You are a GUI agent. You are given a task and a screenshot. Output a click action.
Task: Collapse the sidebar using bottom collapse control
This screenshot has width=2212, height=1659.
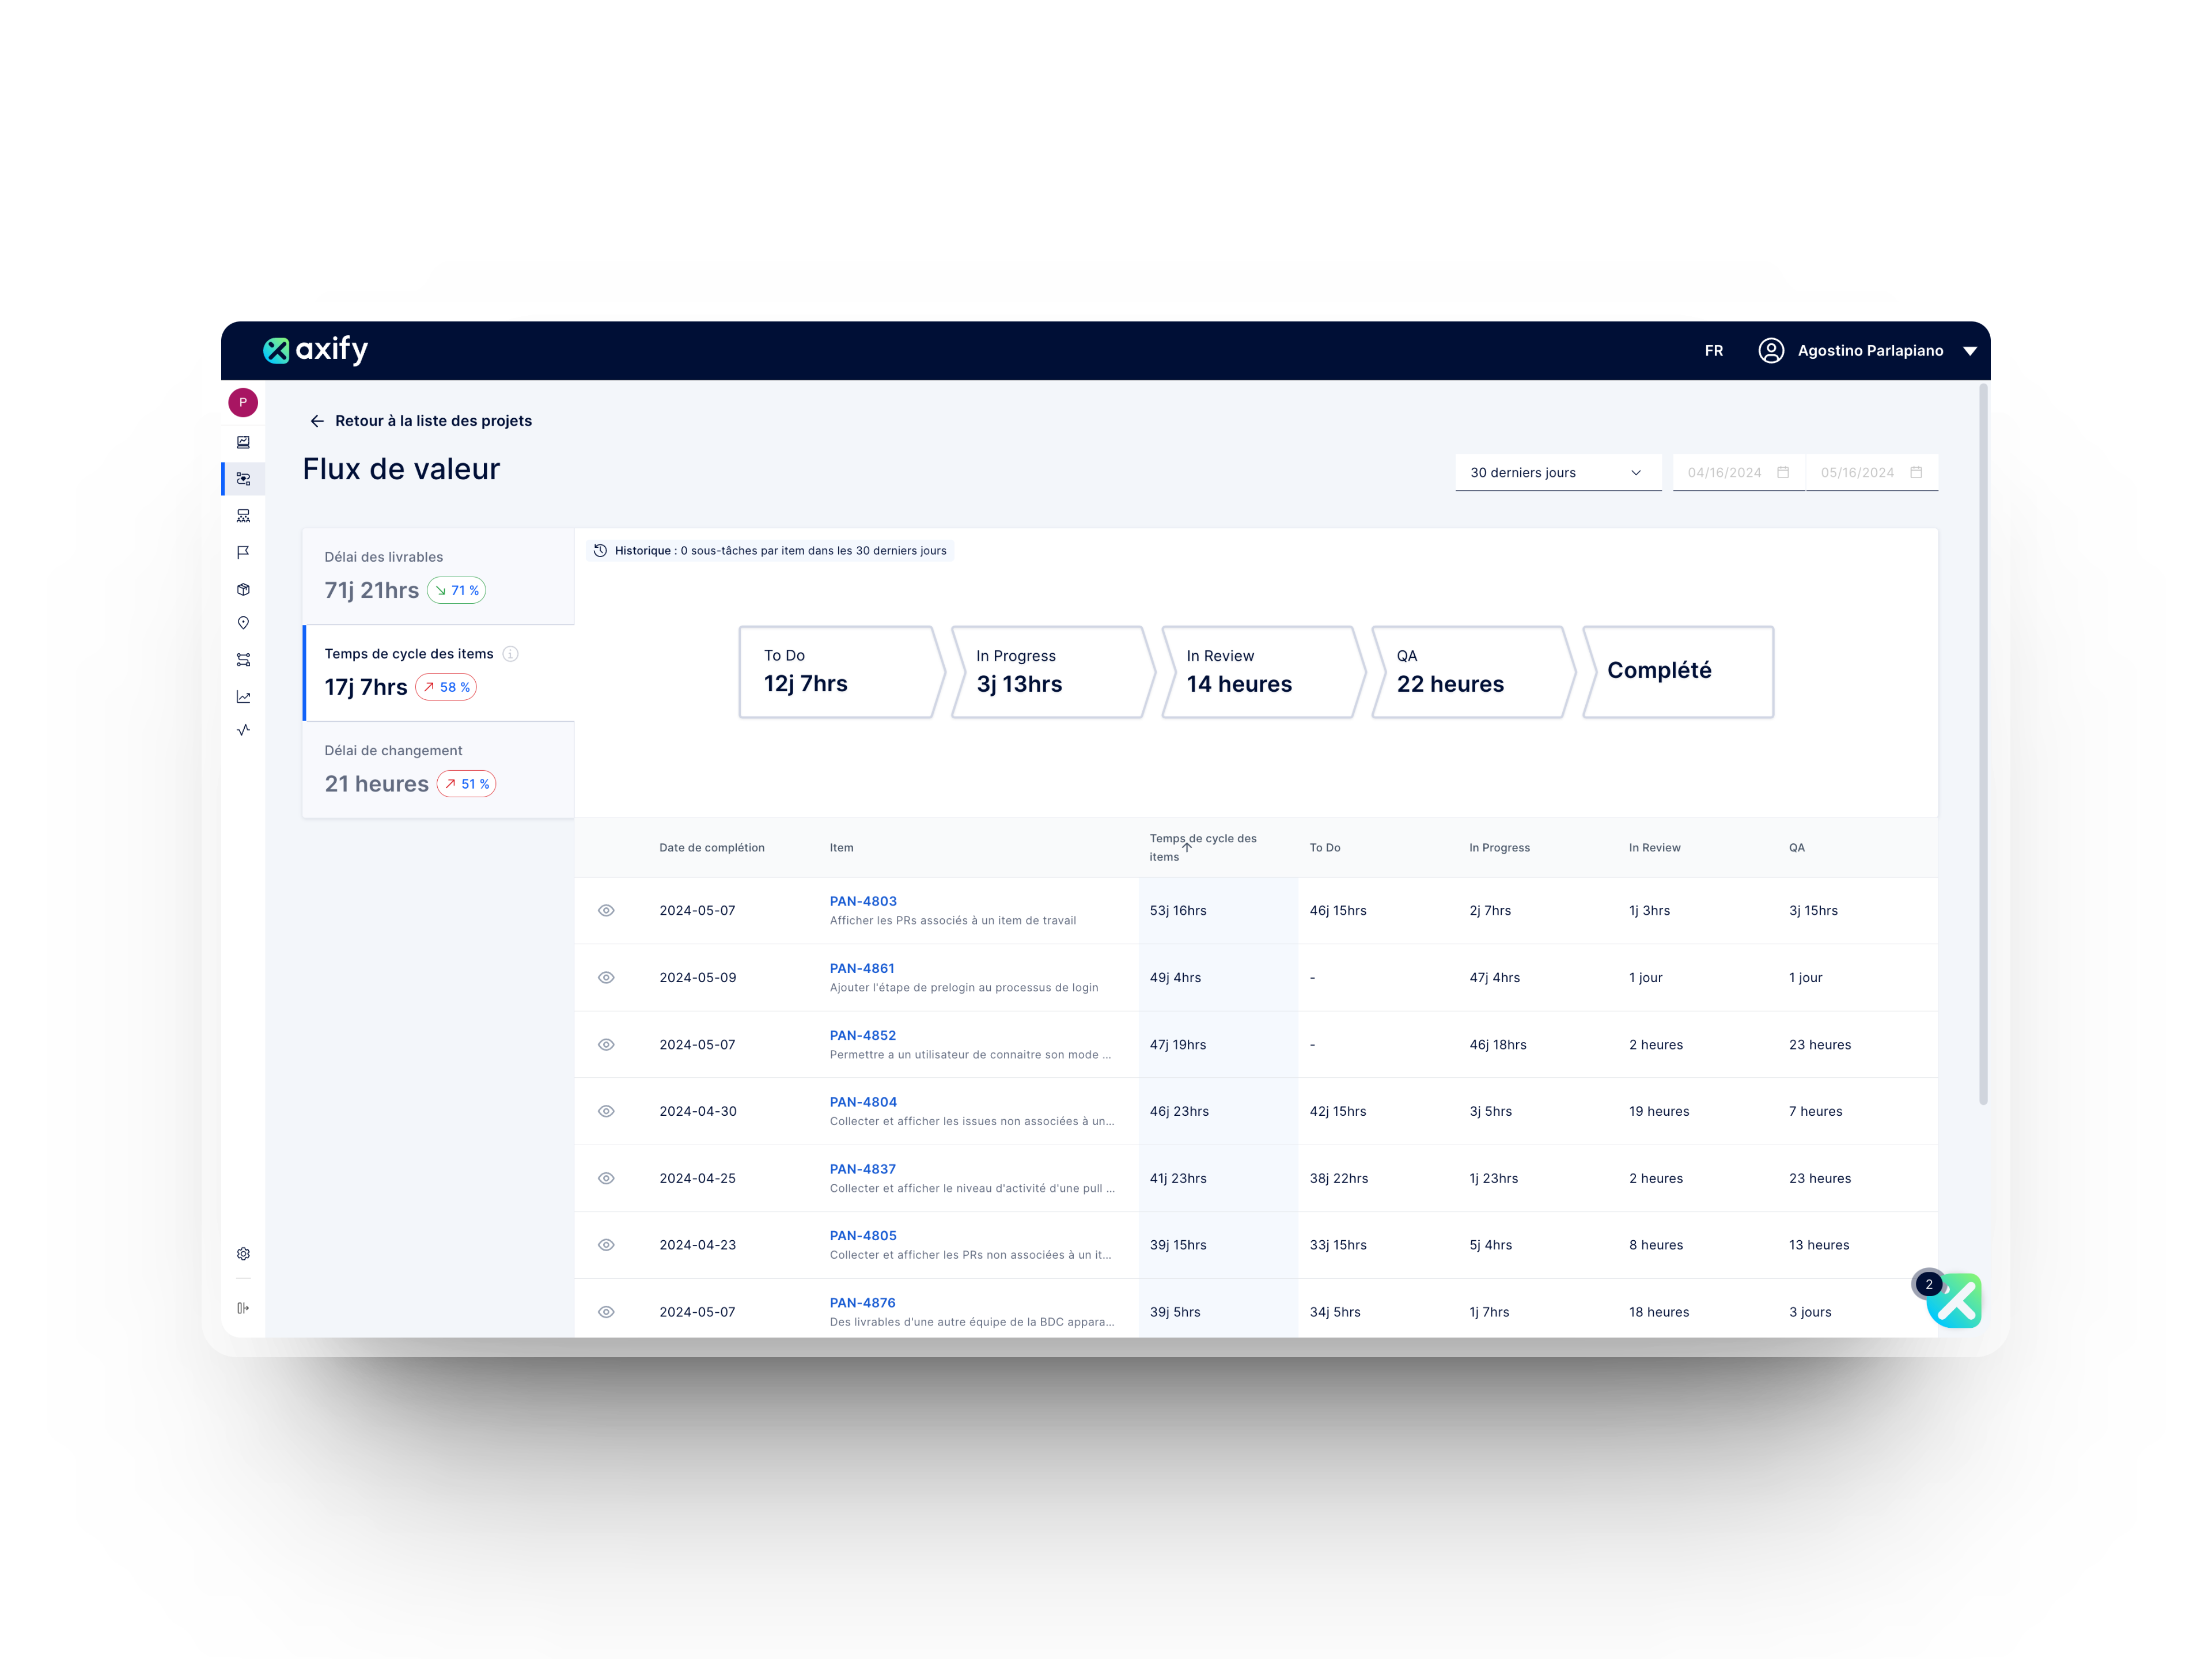point(243,1307)
